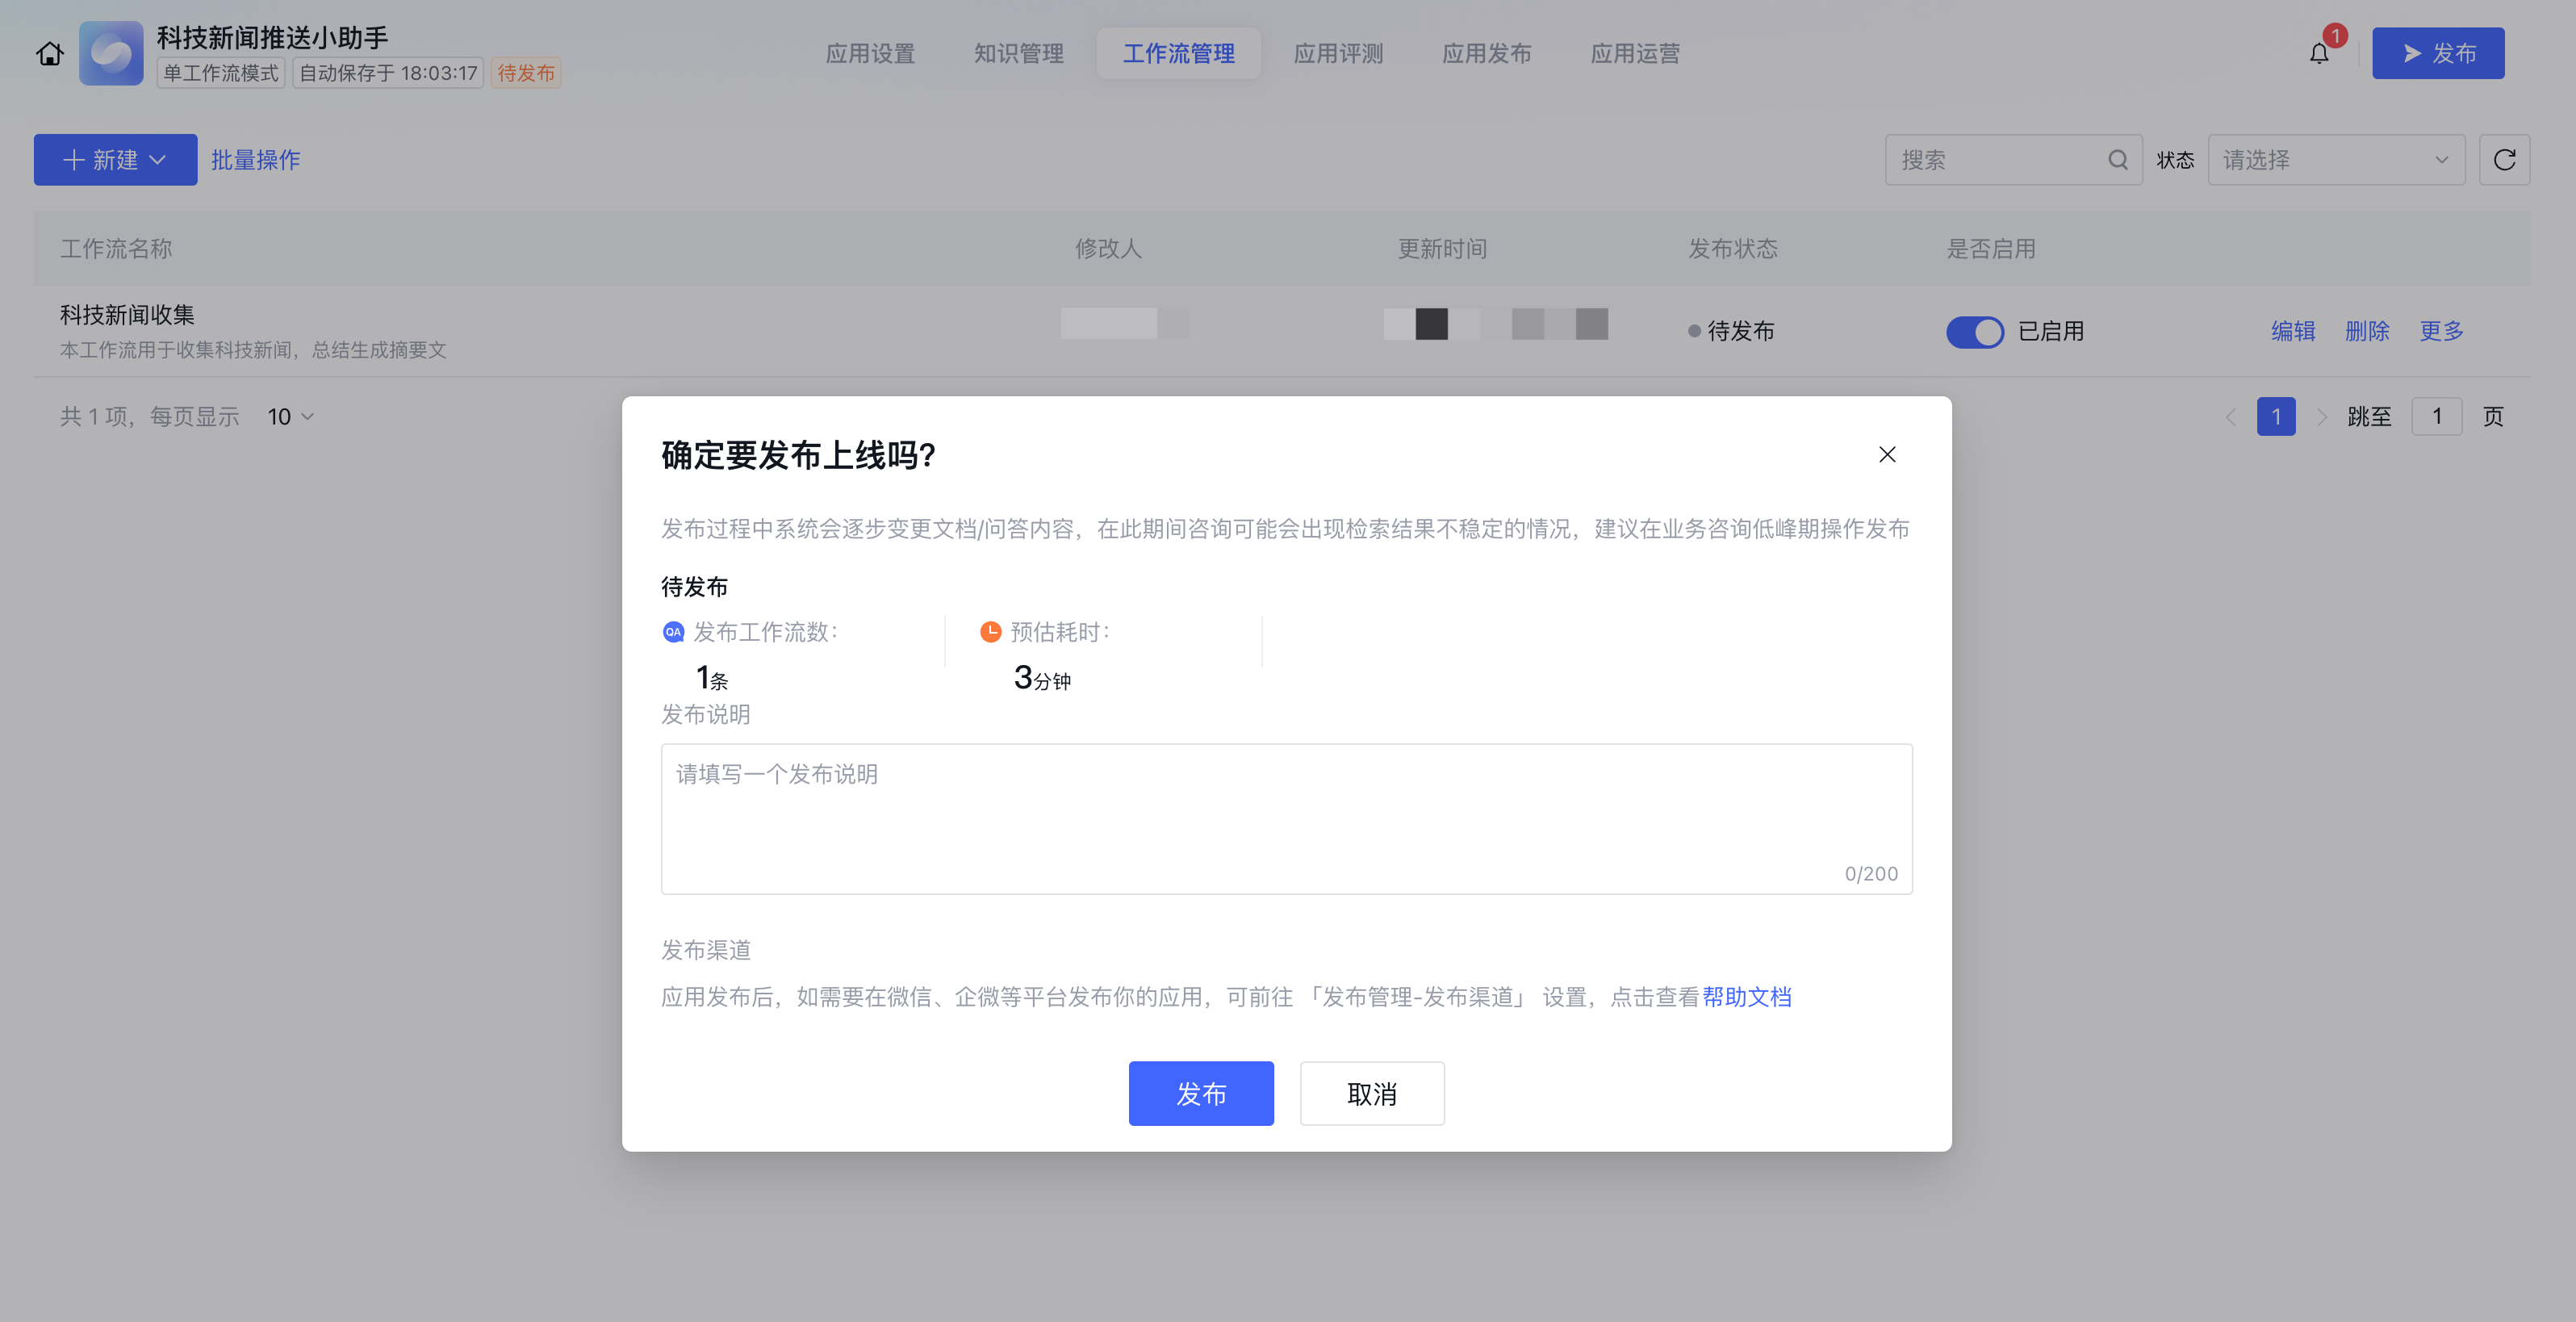Toggle the 已启用 workflow switch

pyautogui.click(x=1974, y=332)
